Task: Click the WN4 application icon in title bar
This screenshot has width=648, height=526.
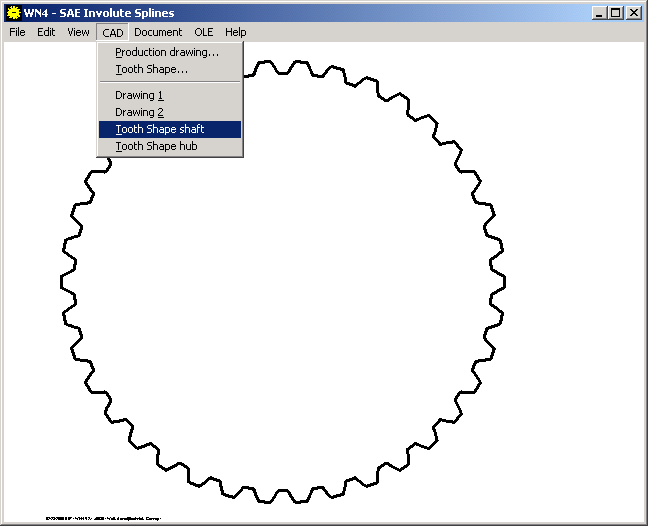Action: pos(13,13)
